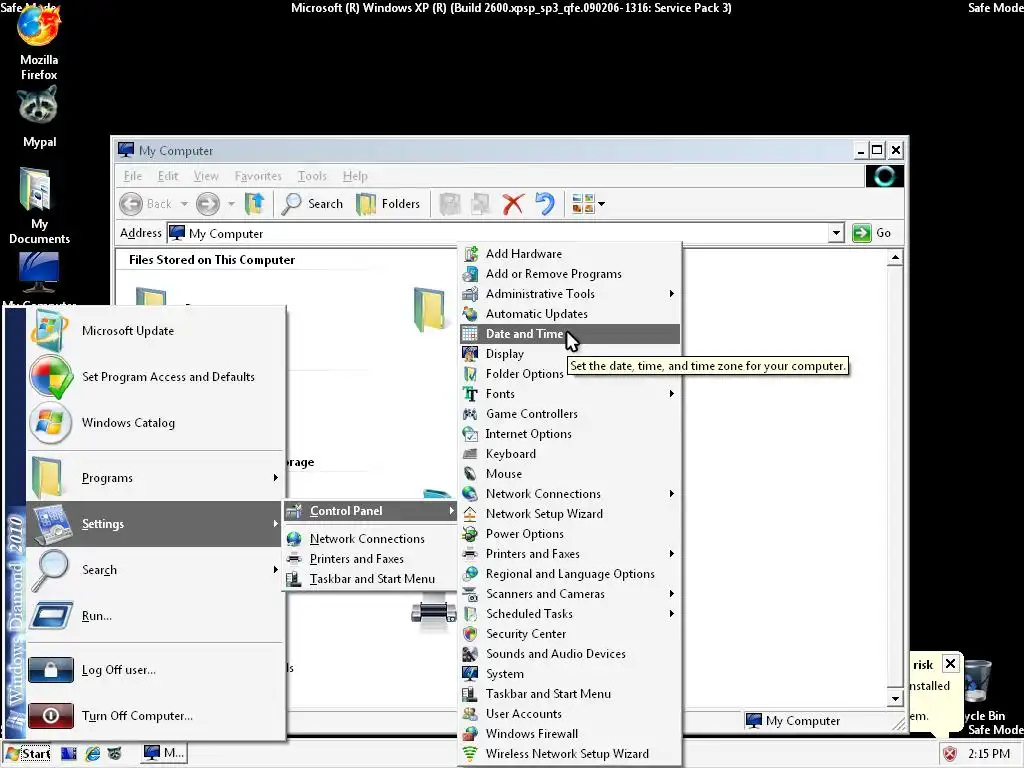Select Regional and Language Options
The width and height of the screenshot is (1024, 768).
[x=569, y=574]
